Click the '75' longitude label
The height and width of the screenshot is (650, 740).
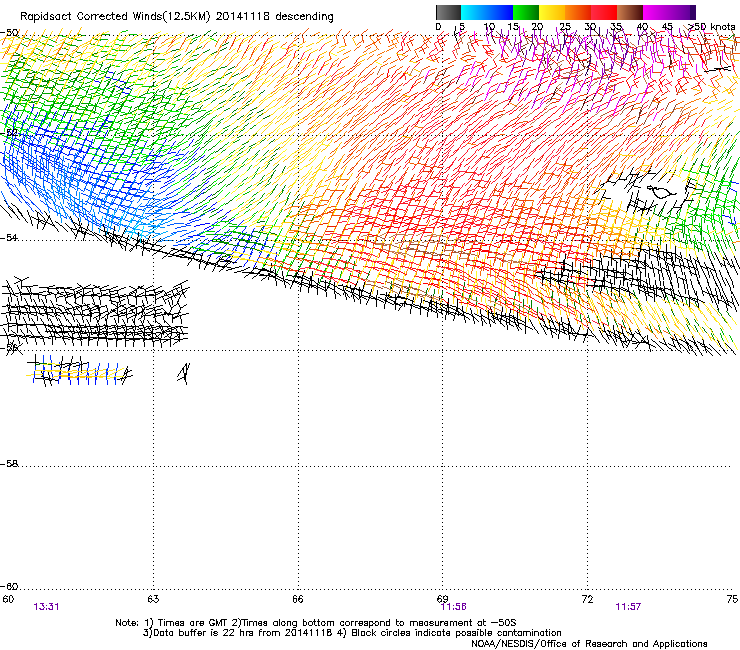[732, 599]
